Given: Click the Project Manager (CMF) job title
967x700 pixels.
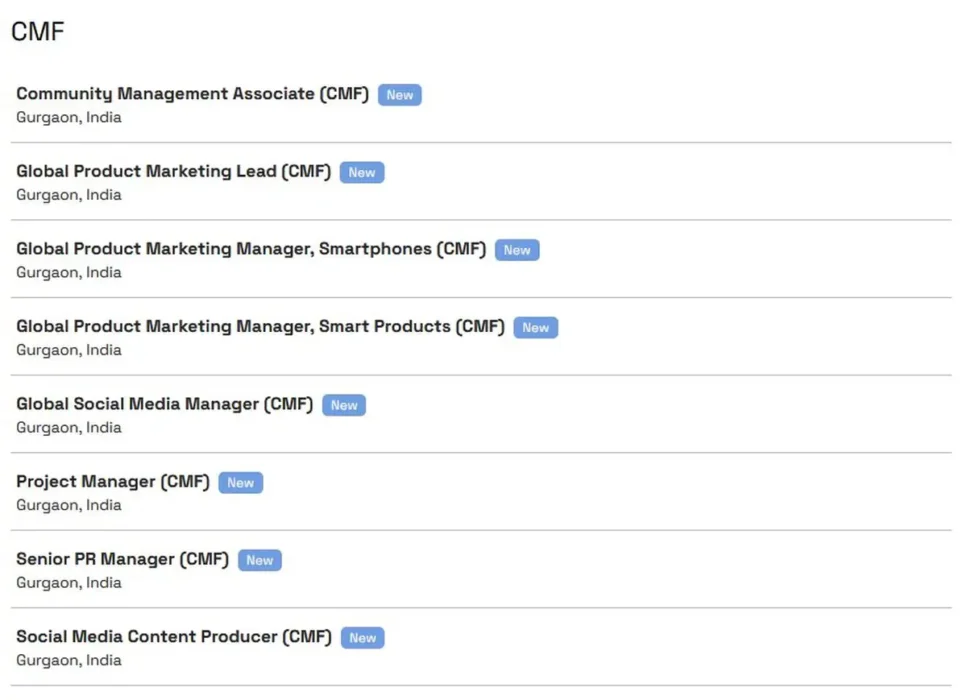Looking at the screenshot, I should point(112,482).
